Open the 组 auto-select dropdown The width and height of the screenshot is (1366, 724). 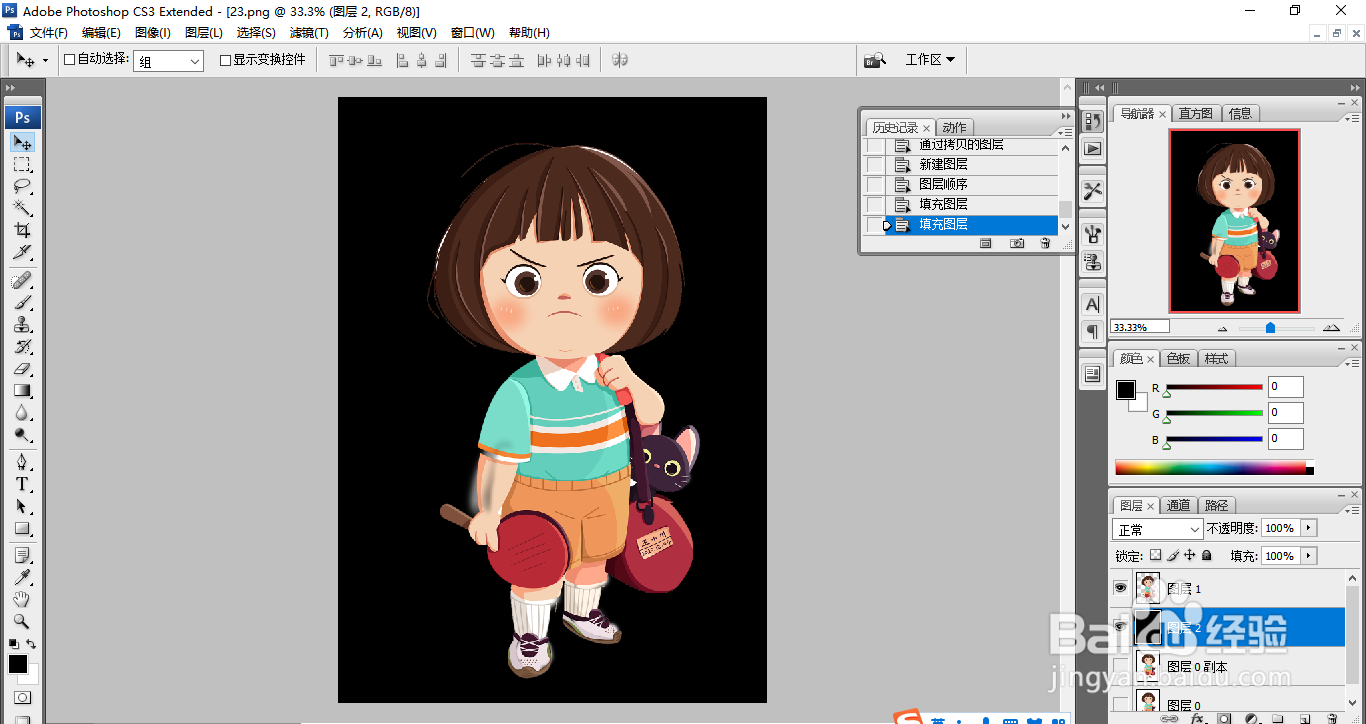coord(169,61)
